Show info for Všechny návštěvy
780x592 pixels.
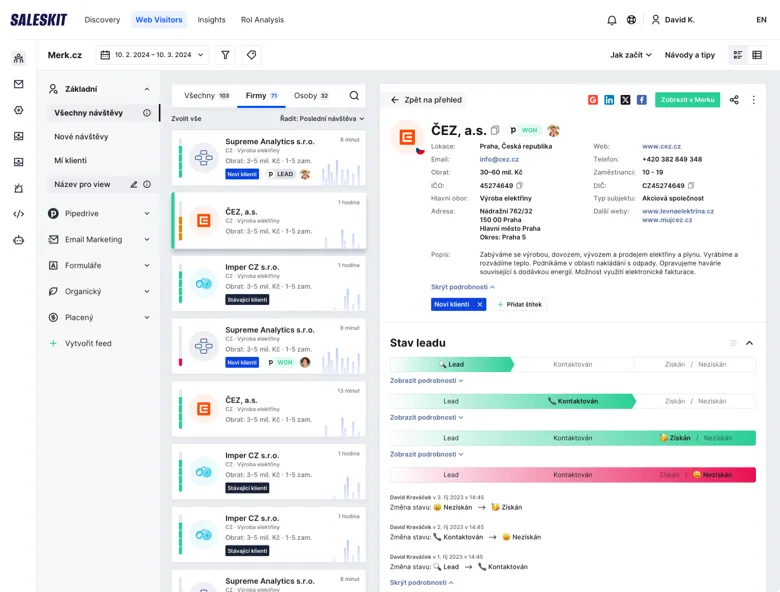click(x=147, y=113)
